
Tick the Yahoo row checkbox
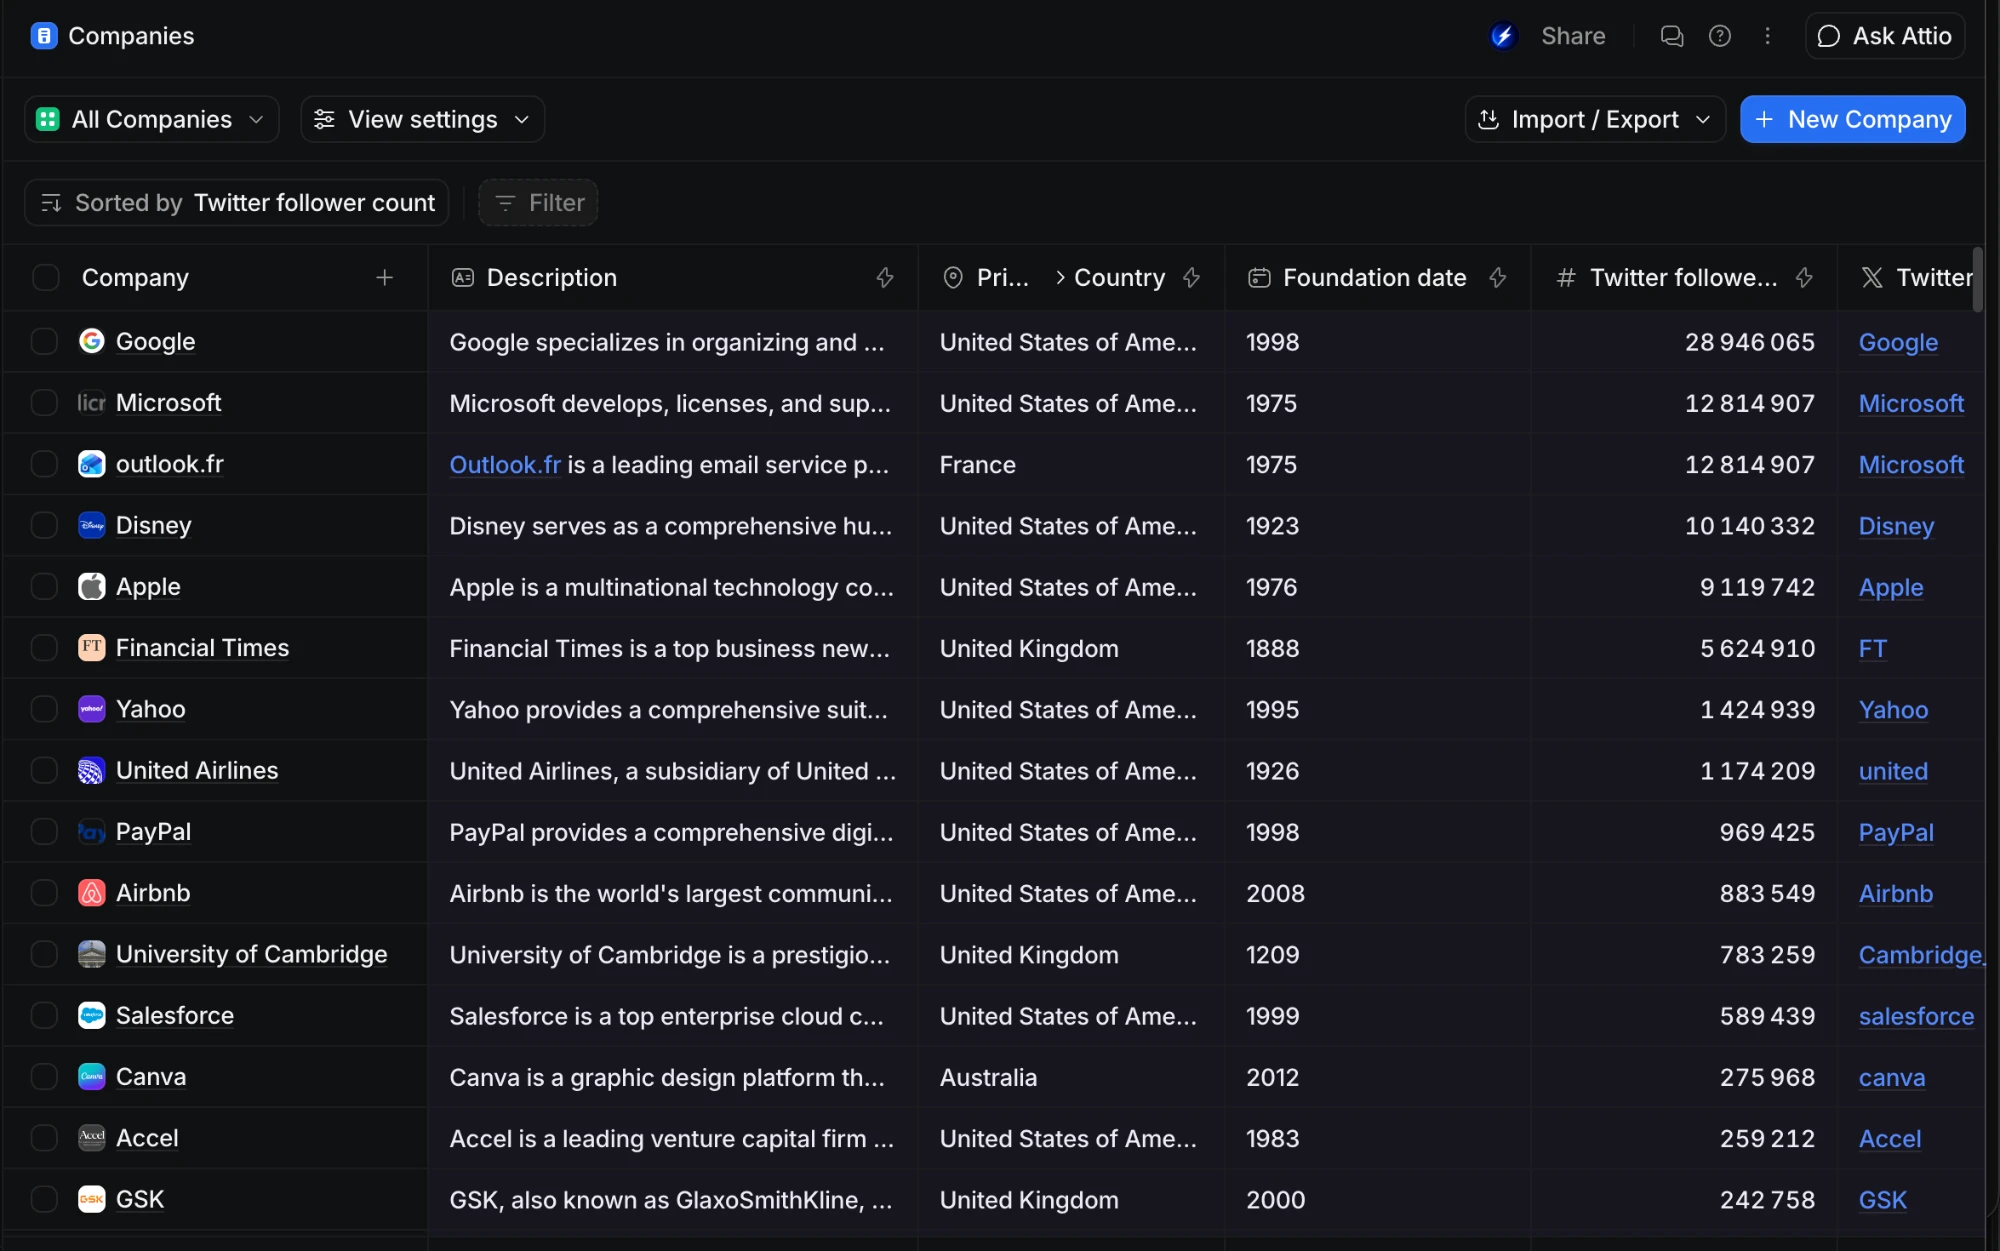44,709
